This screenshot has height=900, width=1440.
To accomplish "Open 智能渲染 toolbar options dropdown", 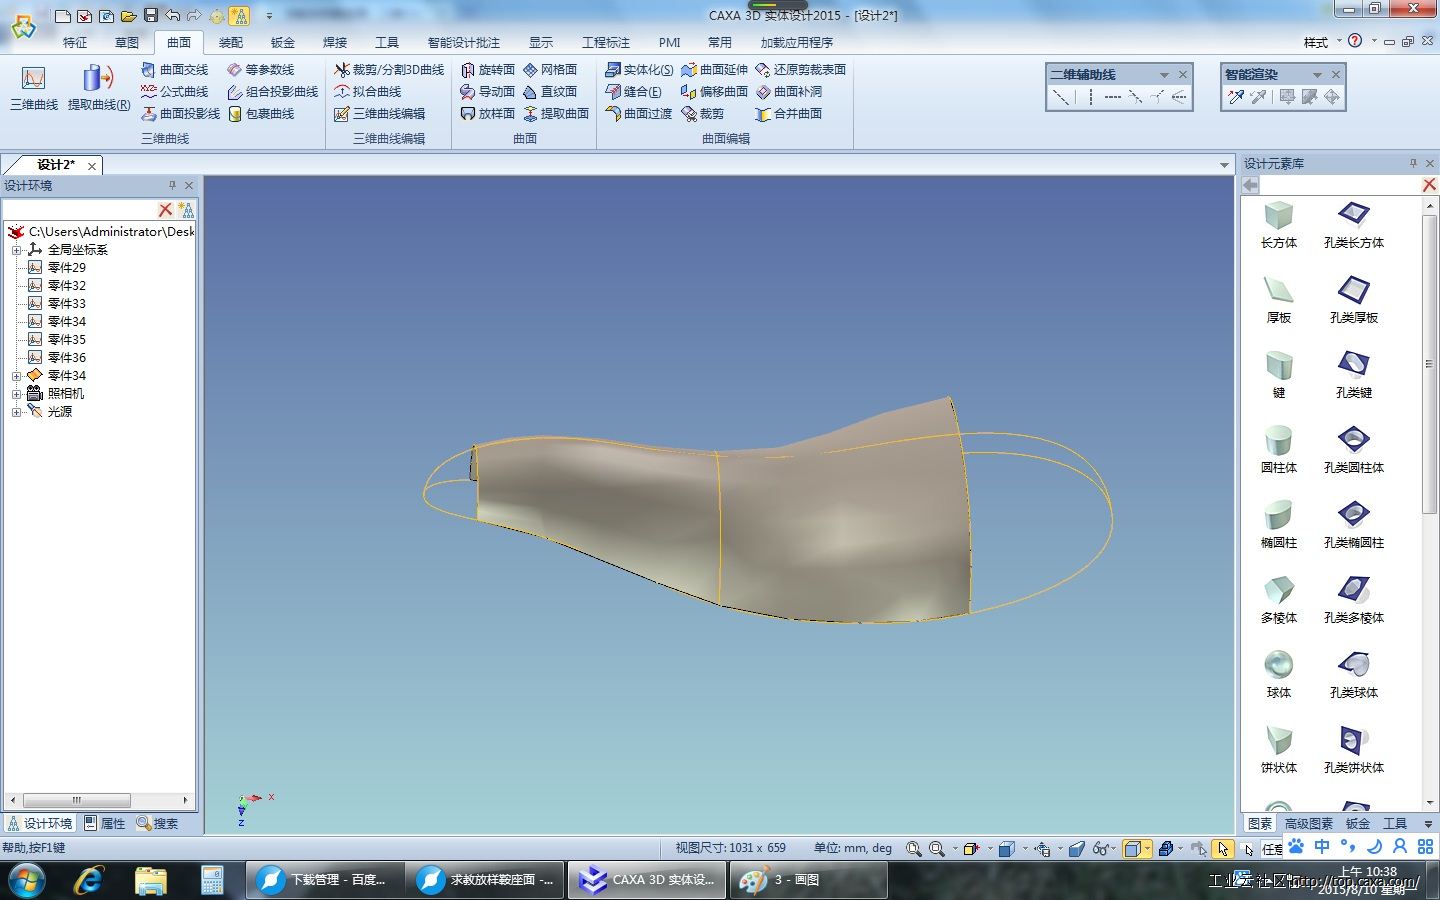I will (x=1317, y=75).
